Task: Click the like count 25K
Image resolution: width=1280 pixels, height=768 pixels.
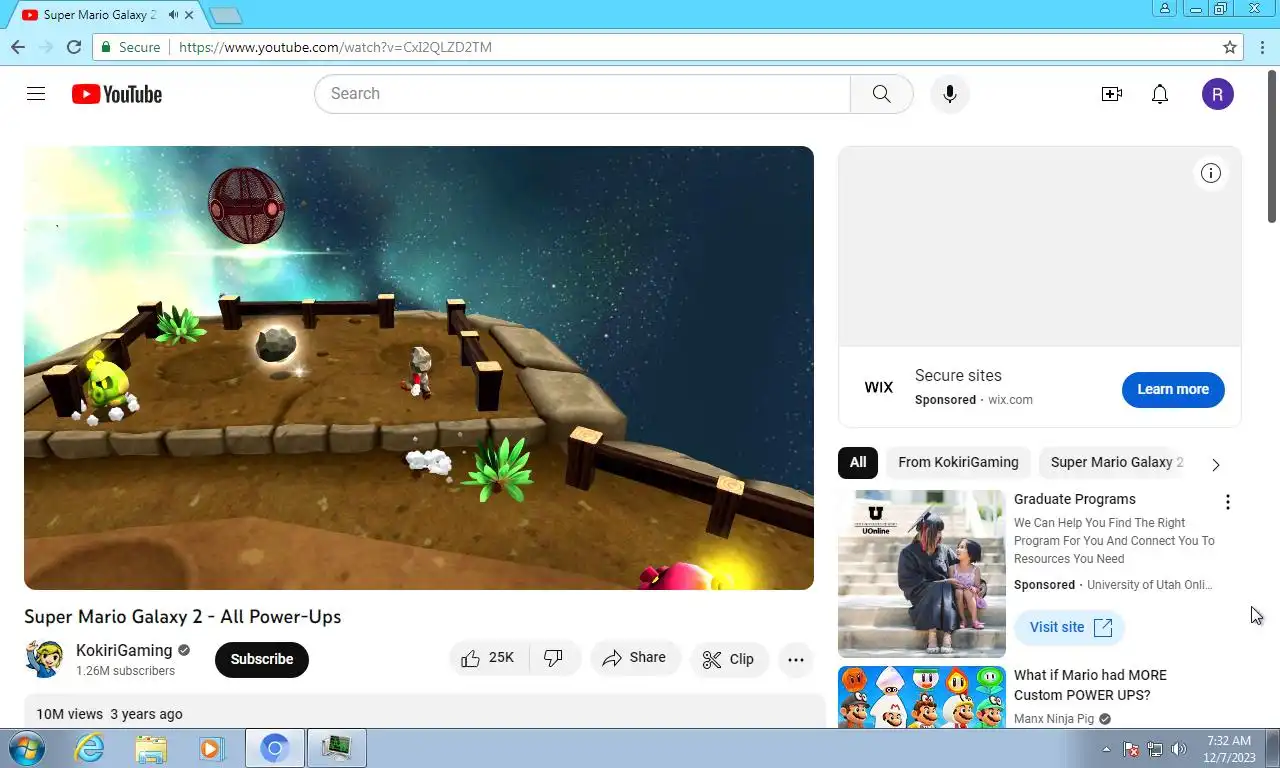Action: (501, 658)
